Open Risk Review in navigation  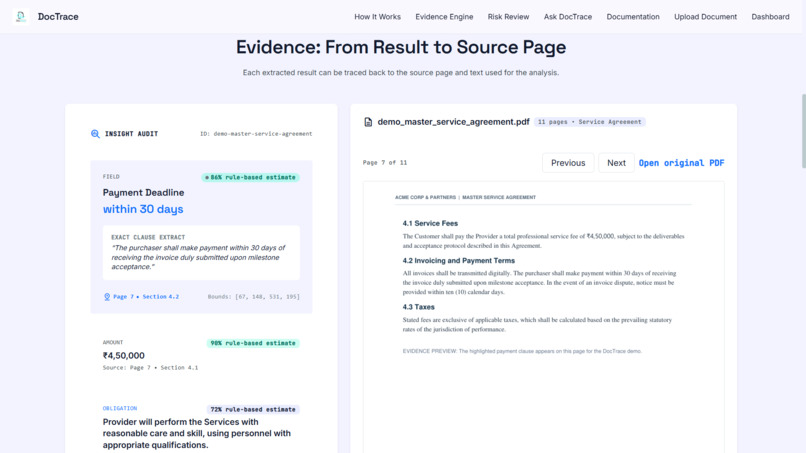(x=508, y=16)
